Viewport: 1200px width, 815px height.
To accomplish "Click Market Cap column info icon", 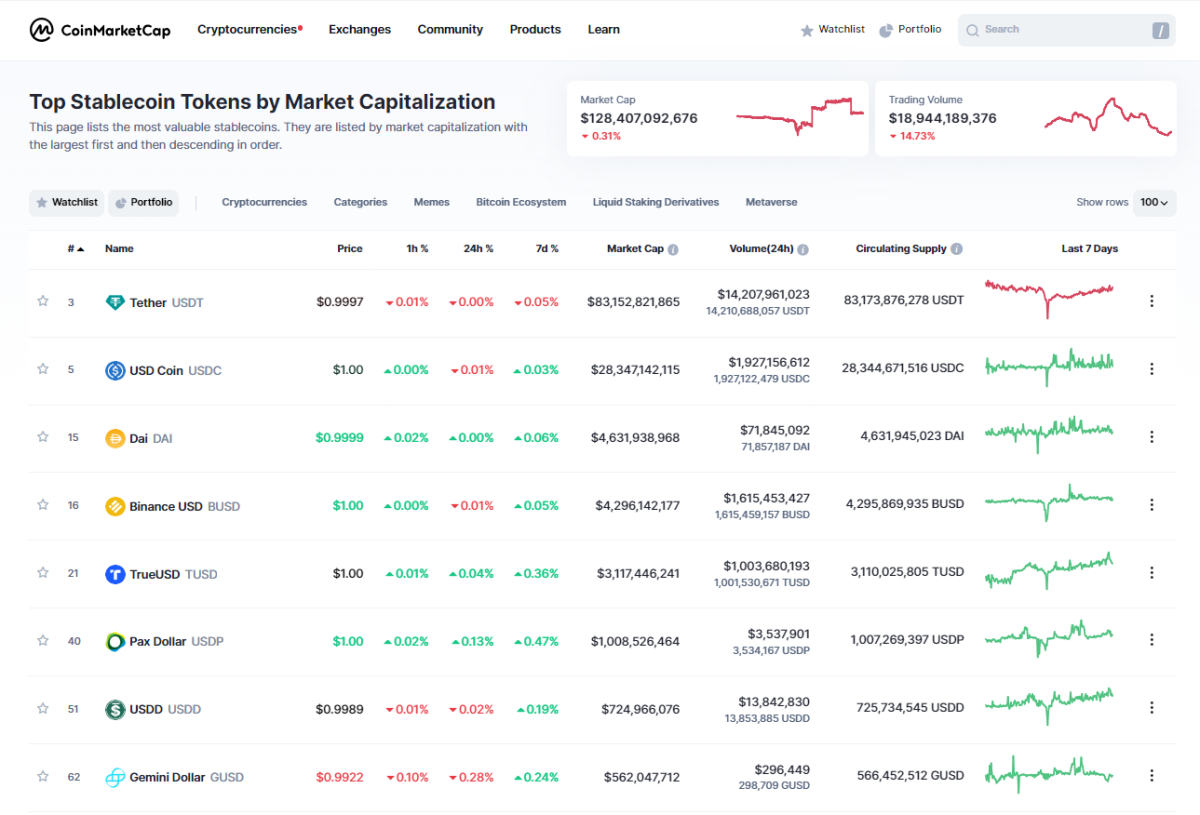I will (673, 249).
